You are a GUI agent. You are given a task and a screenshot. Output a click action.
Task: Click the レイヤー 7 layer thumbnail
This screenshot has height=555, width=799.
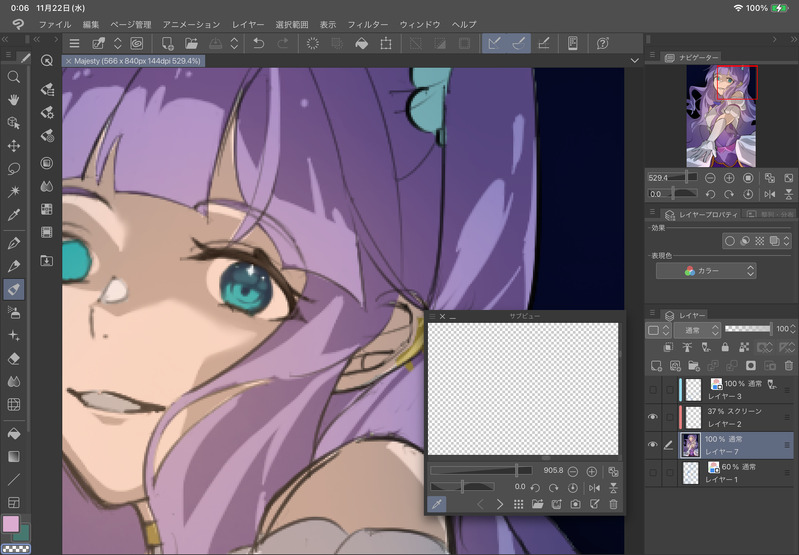[x=690, y=445]
